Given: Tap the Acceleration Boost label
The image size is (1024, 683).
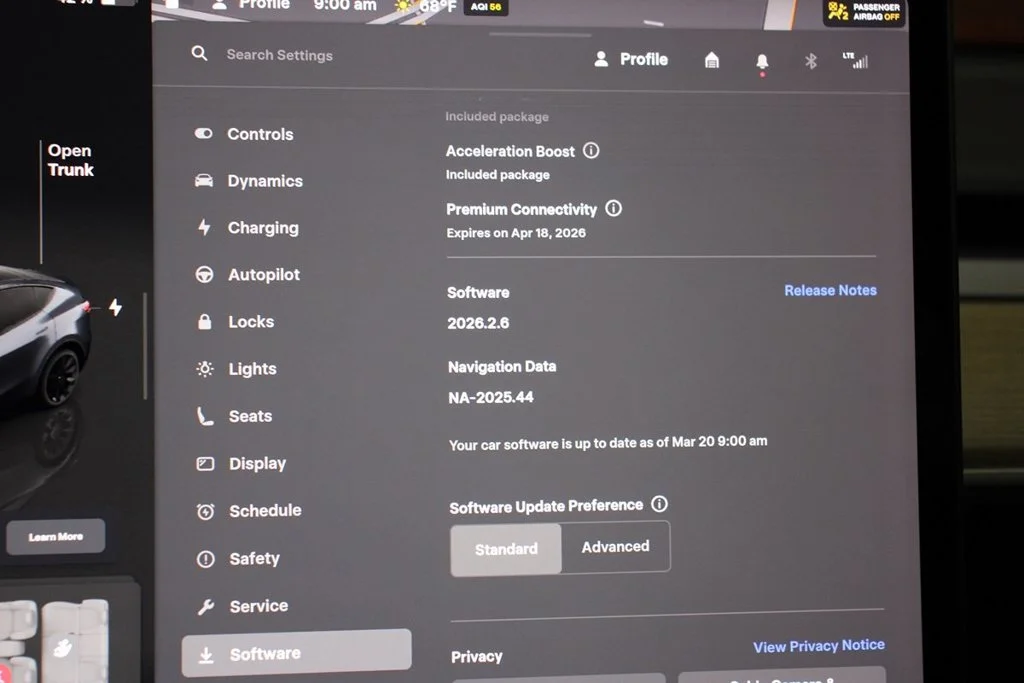Looking at the screenshot, I should coord(510,151).
